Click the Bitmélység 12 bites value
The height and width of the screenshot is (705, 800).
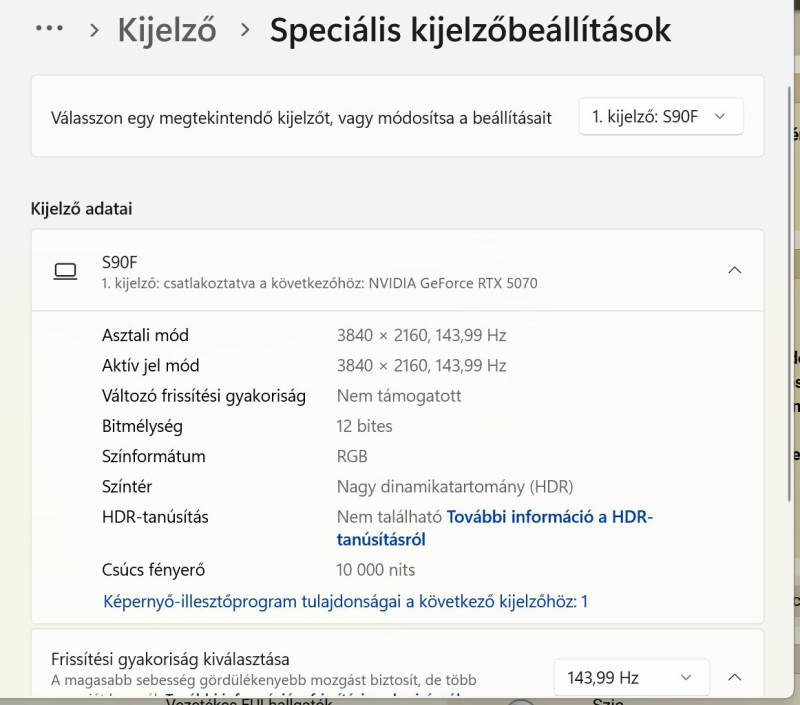tap(365, 426)
